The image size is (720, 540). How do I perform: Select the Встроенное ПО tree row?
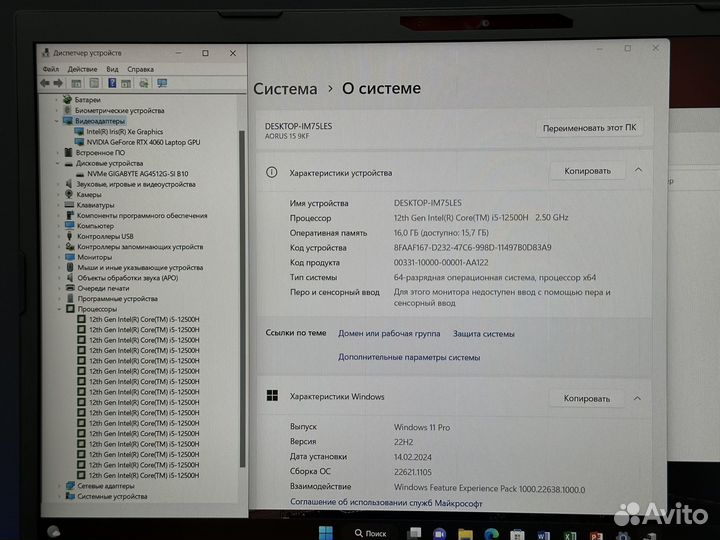coord(100,152)
